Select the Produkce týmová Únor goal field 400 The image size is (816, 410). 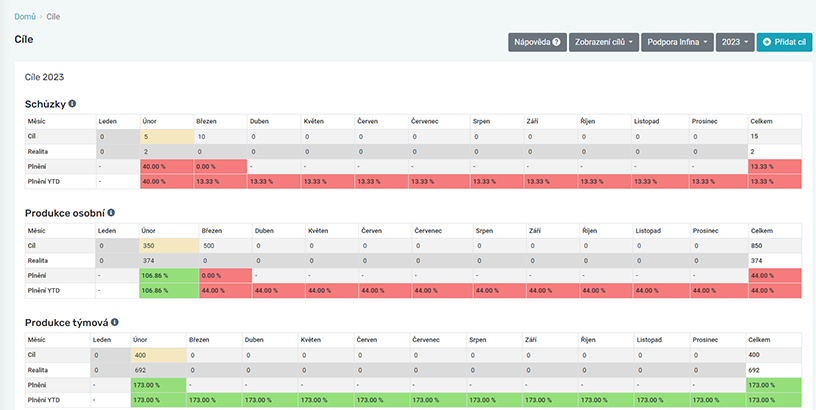[x=158, y=355]
